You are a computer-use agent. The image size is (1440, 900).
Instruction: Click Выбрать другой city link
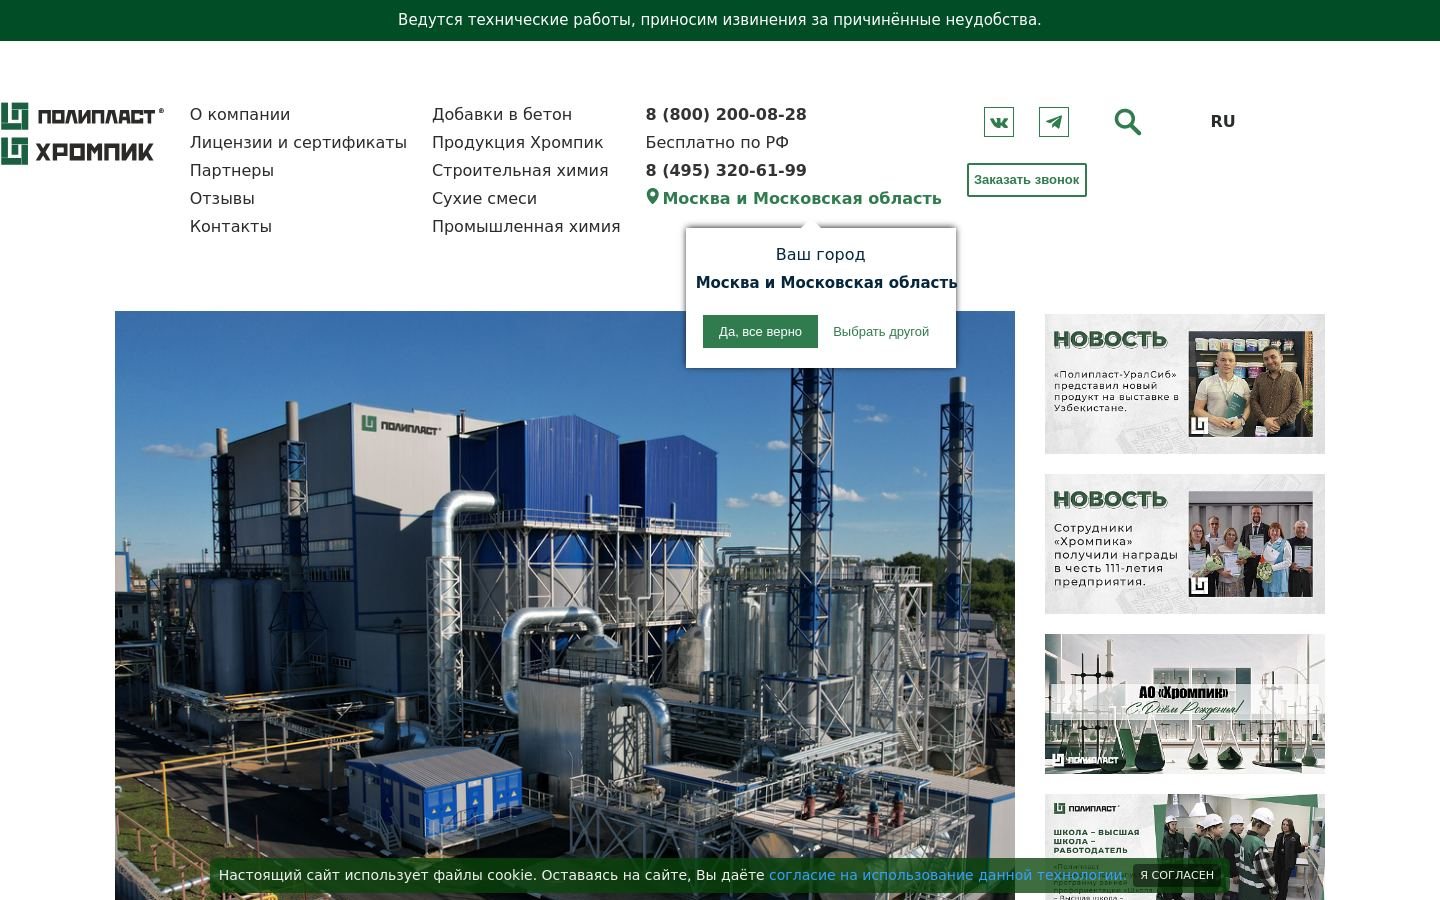pos(881,332)
